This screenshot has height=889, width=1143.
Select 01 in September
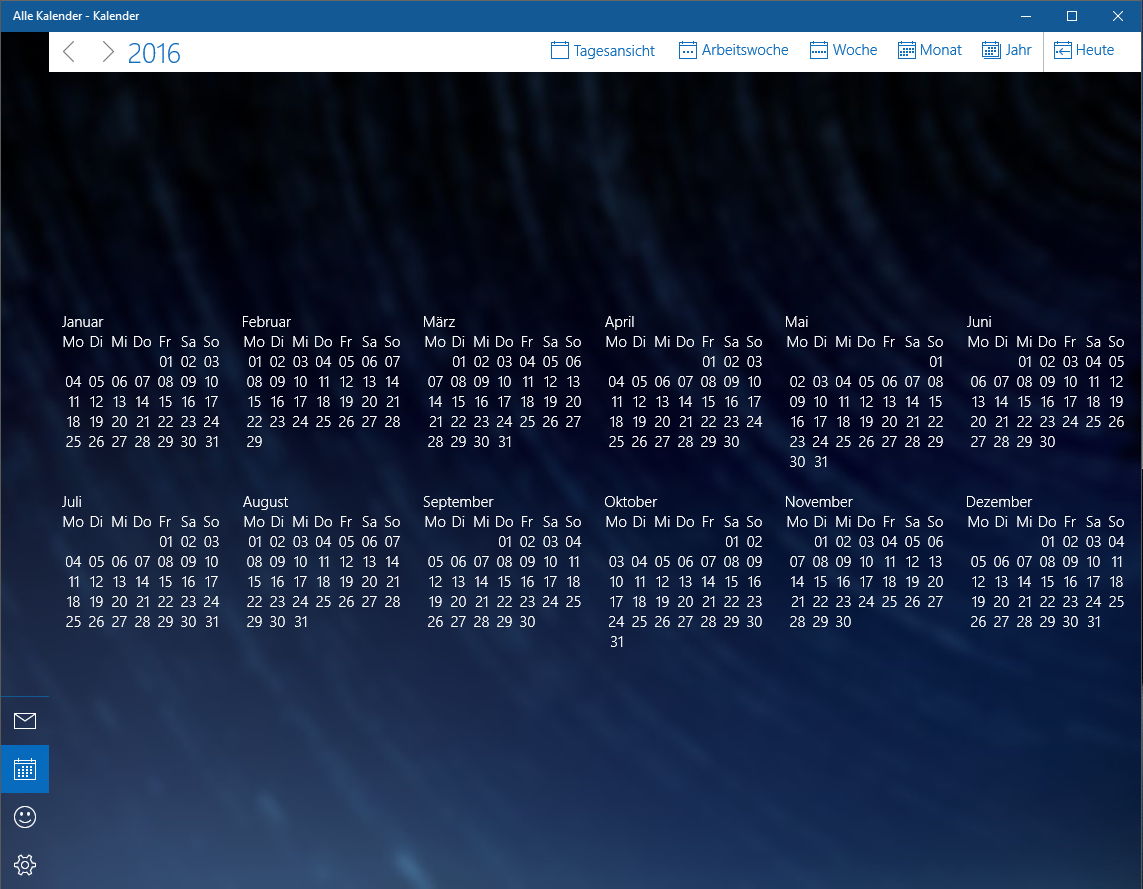(504, 542)
